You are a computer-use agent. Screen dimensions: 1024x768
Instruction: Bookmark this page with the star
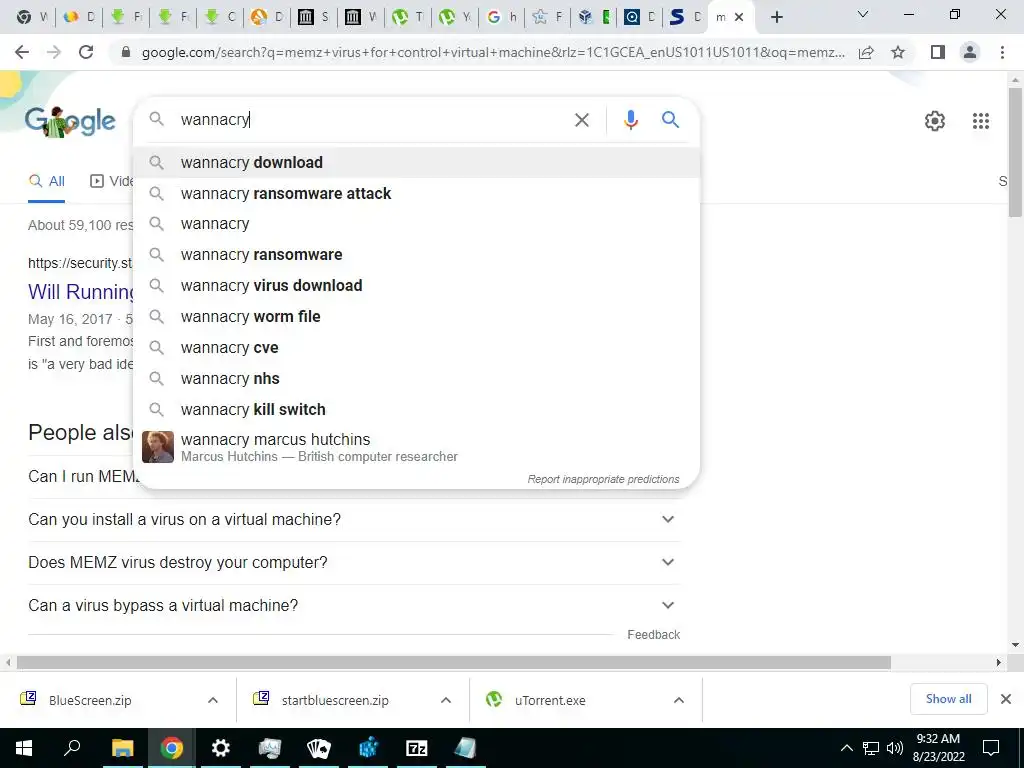coord(898,52)
